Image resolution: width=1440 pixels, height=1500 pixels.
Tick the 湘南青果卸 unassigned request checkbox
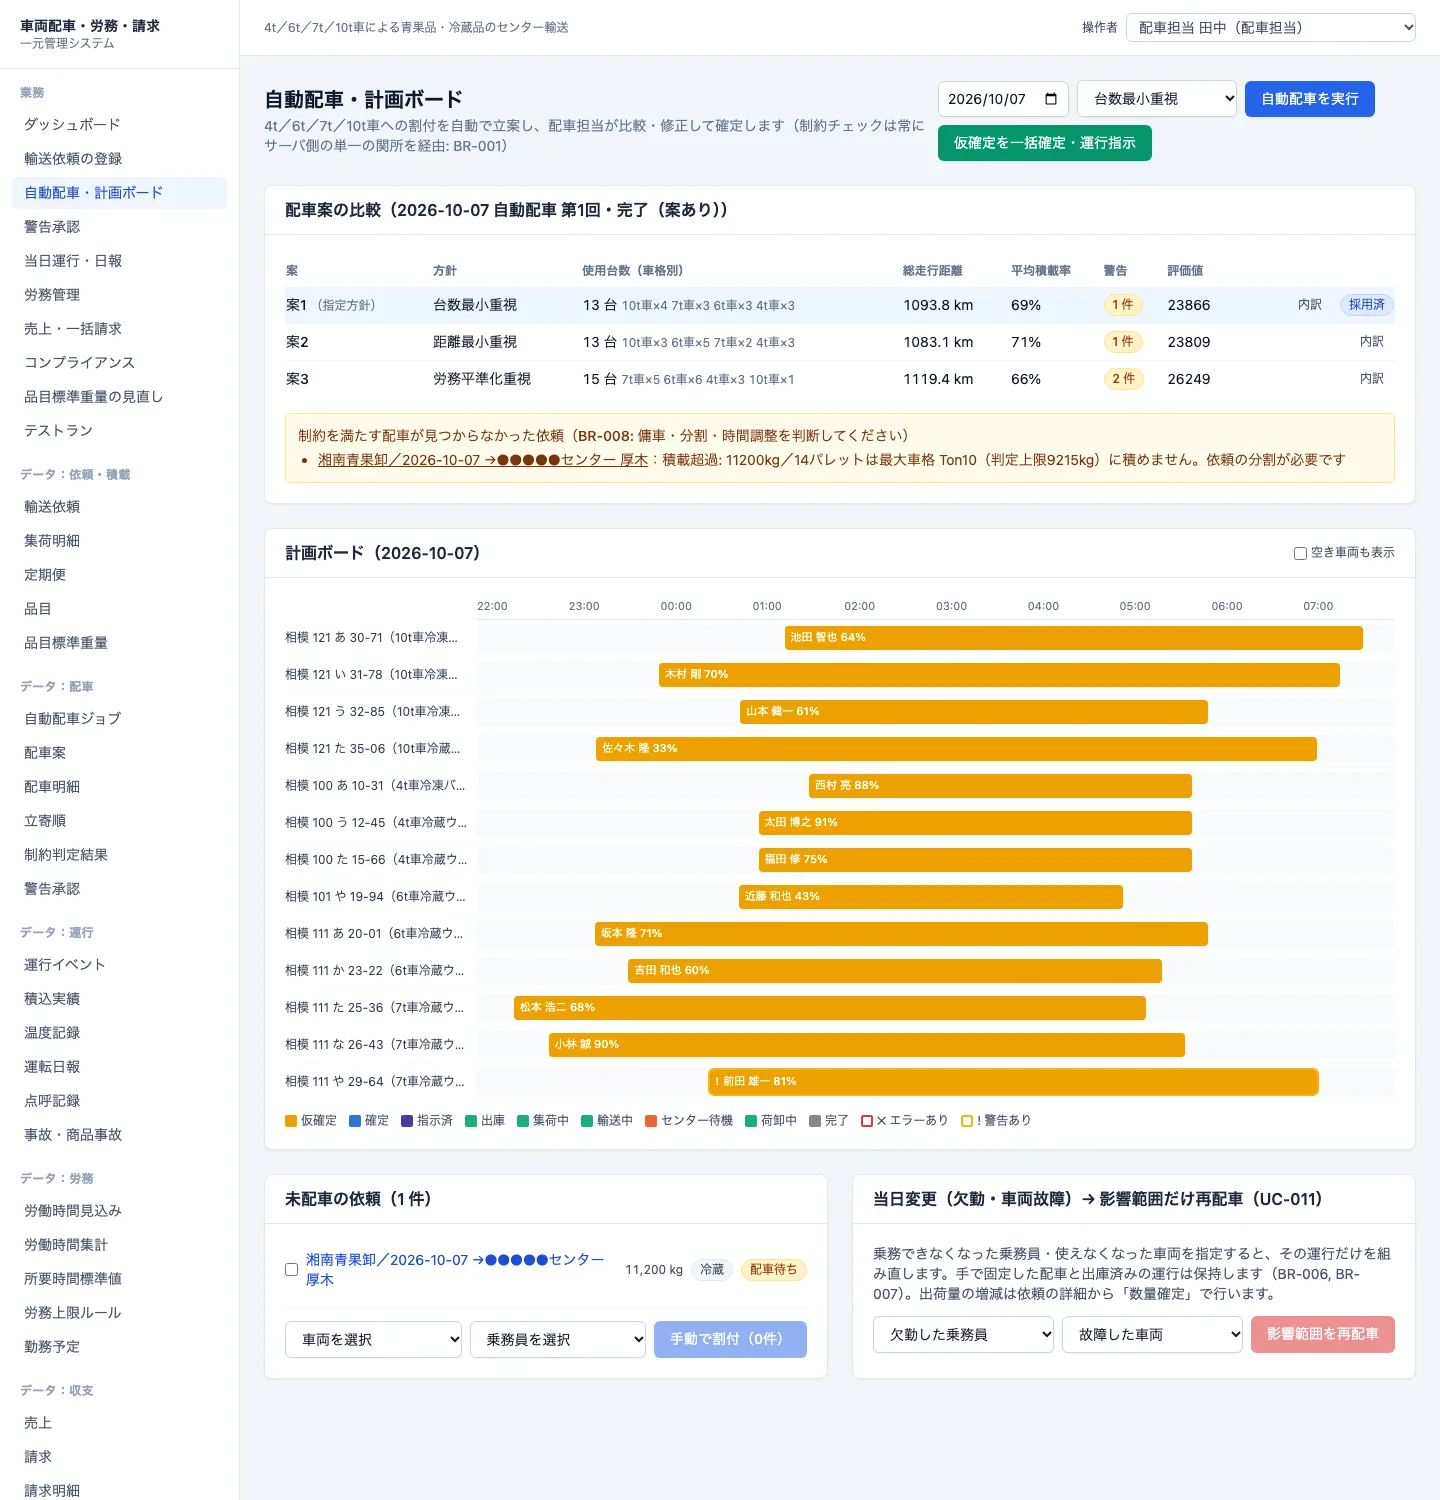pyautogui.click(x=291, y=1269)
